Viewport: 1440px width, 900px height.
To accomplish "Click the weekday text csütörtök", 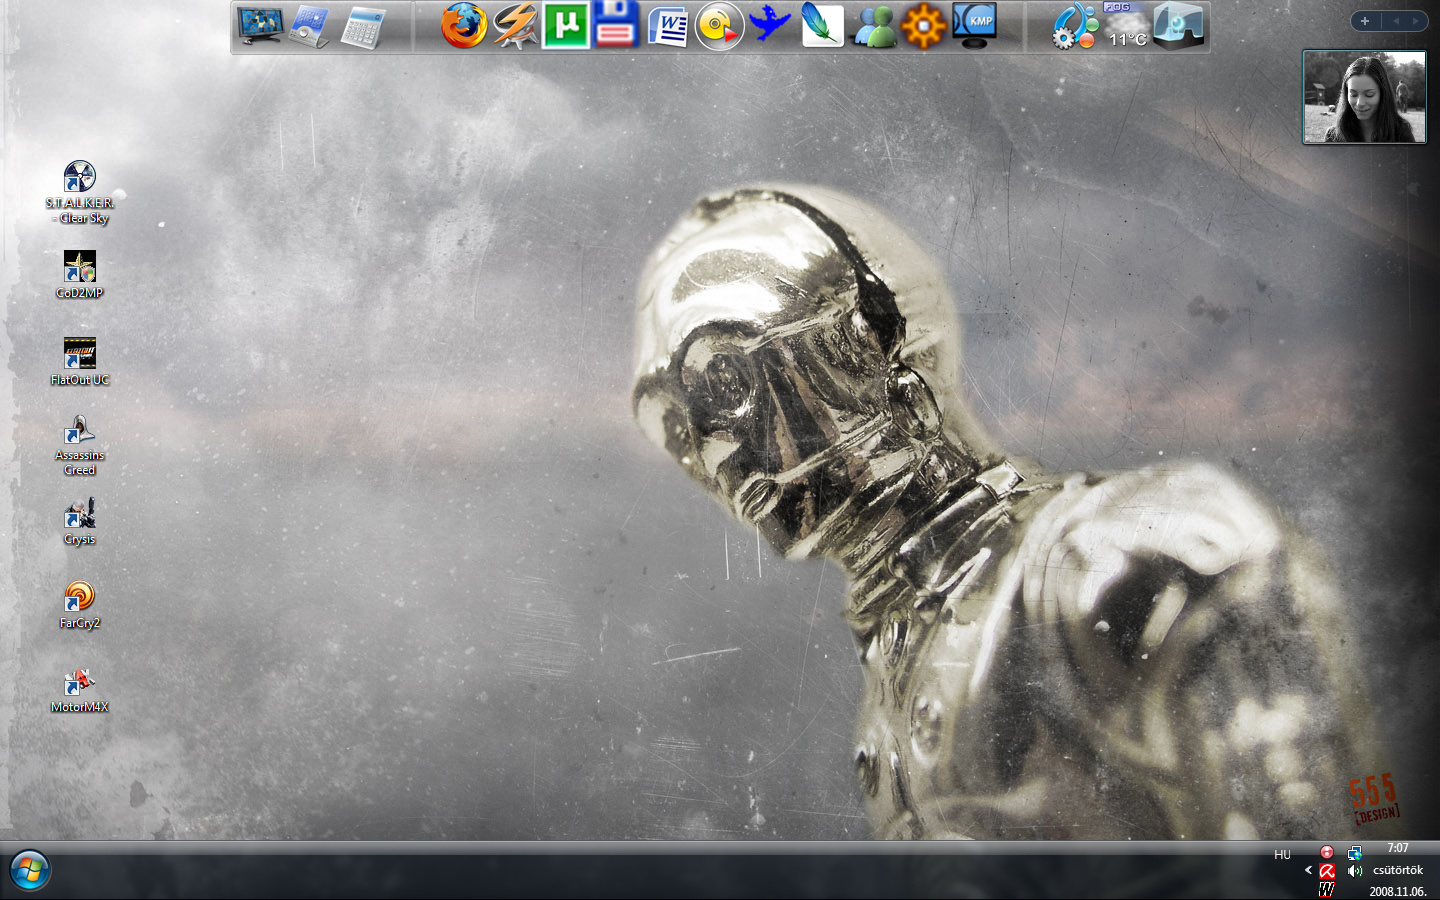I will pos(1398,870).
